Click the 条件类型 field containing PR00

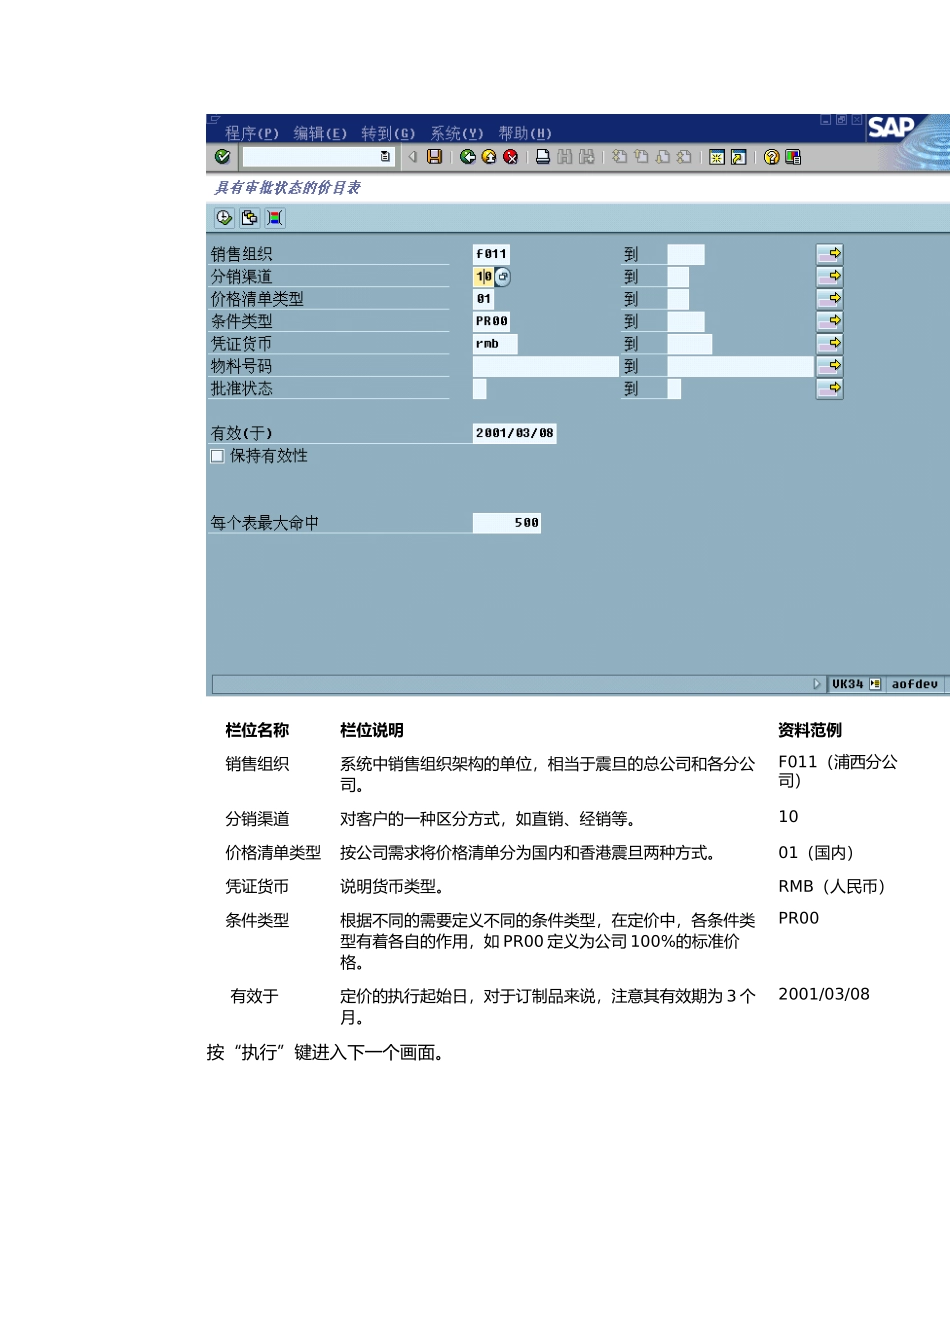[491, 321]
